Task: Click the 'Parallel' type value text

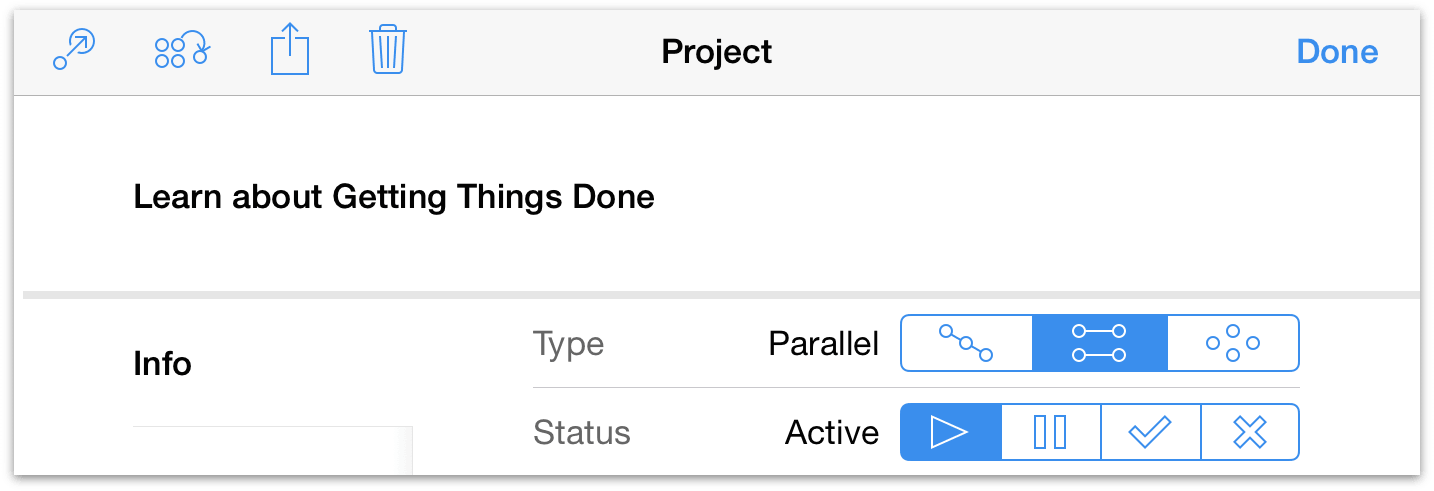Action: [x=823, y=345]
